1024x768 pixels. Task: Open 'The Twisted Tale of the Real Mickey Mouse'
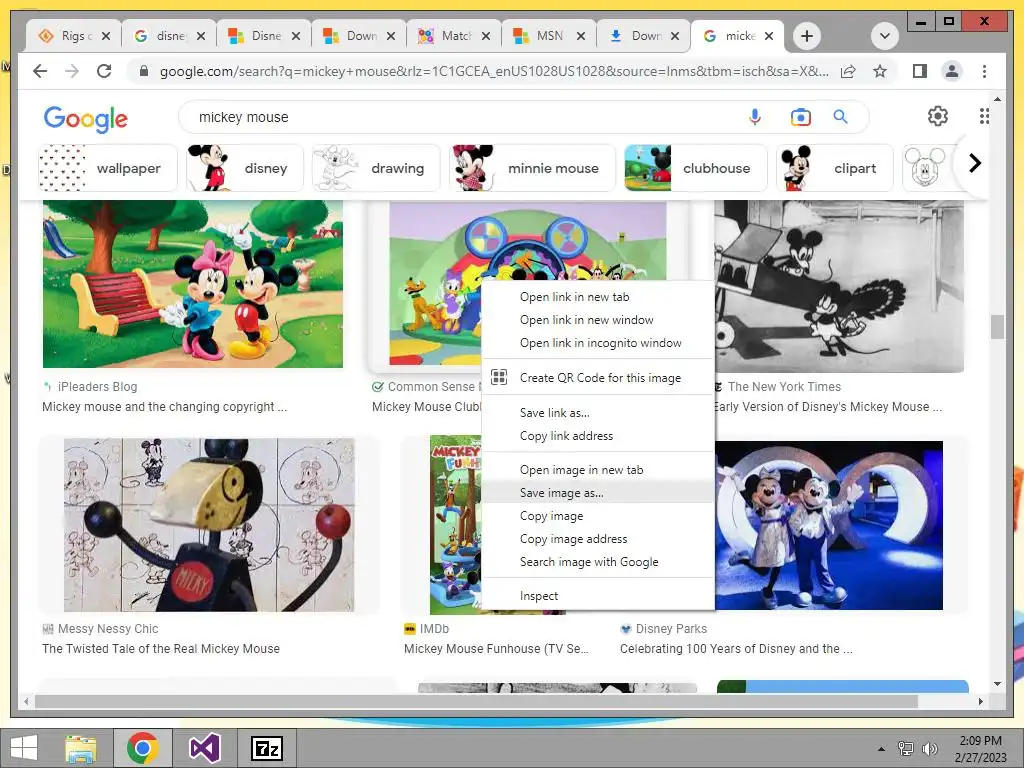(x=161, y=648)
